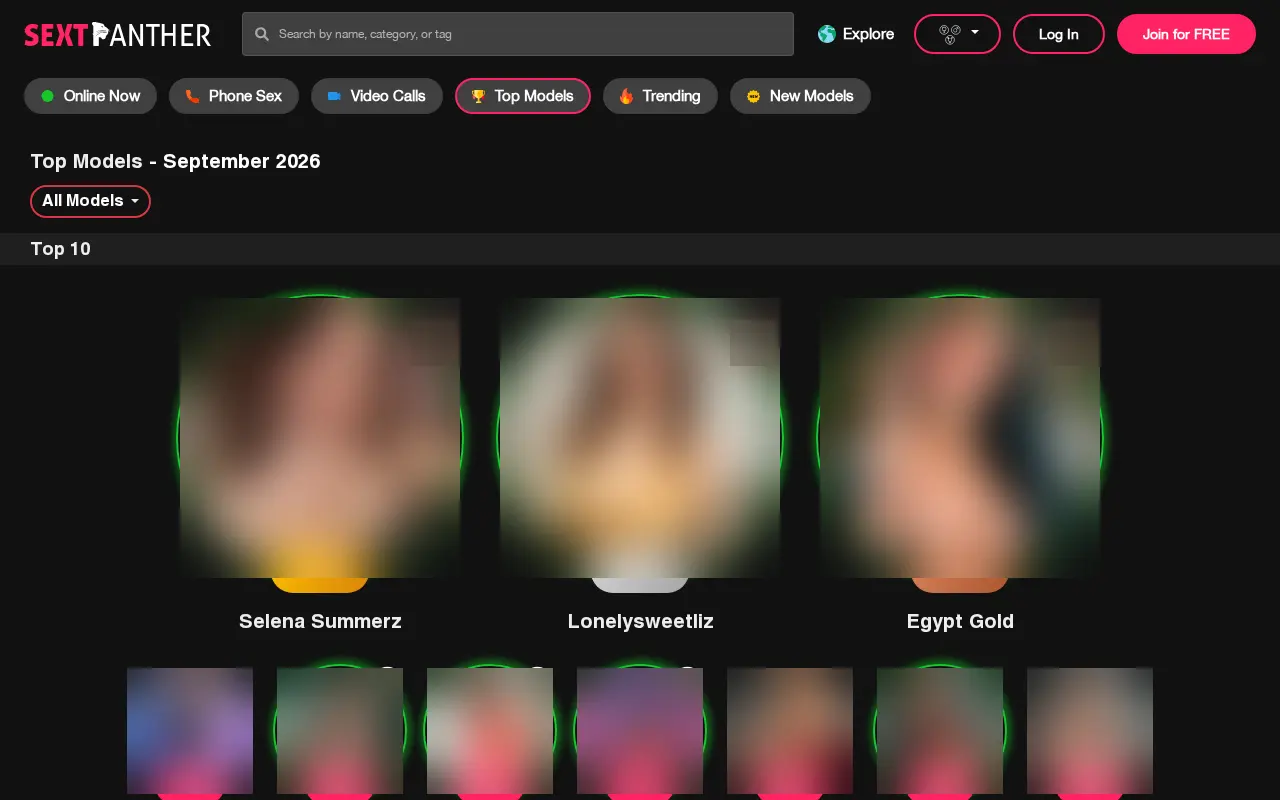Focus the search by name field
Viewport: 1280px width, 800px height.
pos(518,34)
